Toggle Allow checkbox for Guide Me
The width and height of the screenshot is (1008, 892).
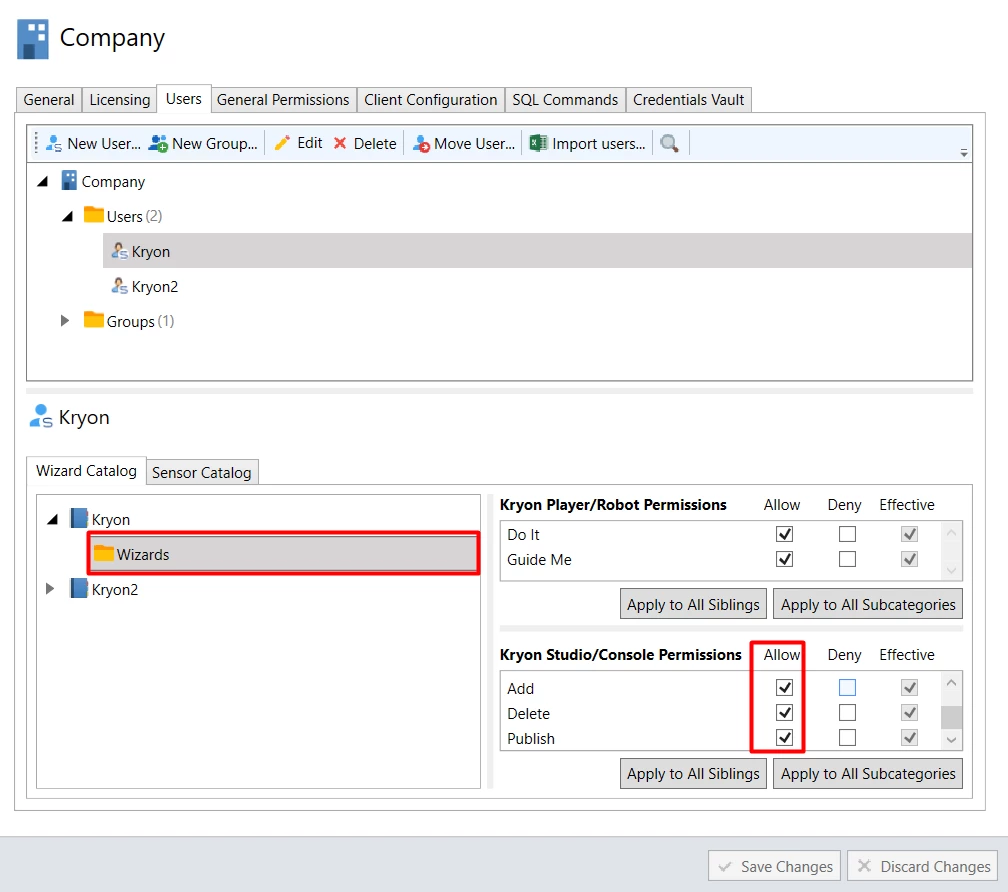point(784,559)
